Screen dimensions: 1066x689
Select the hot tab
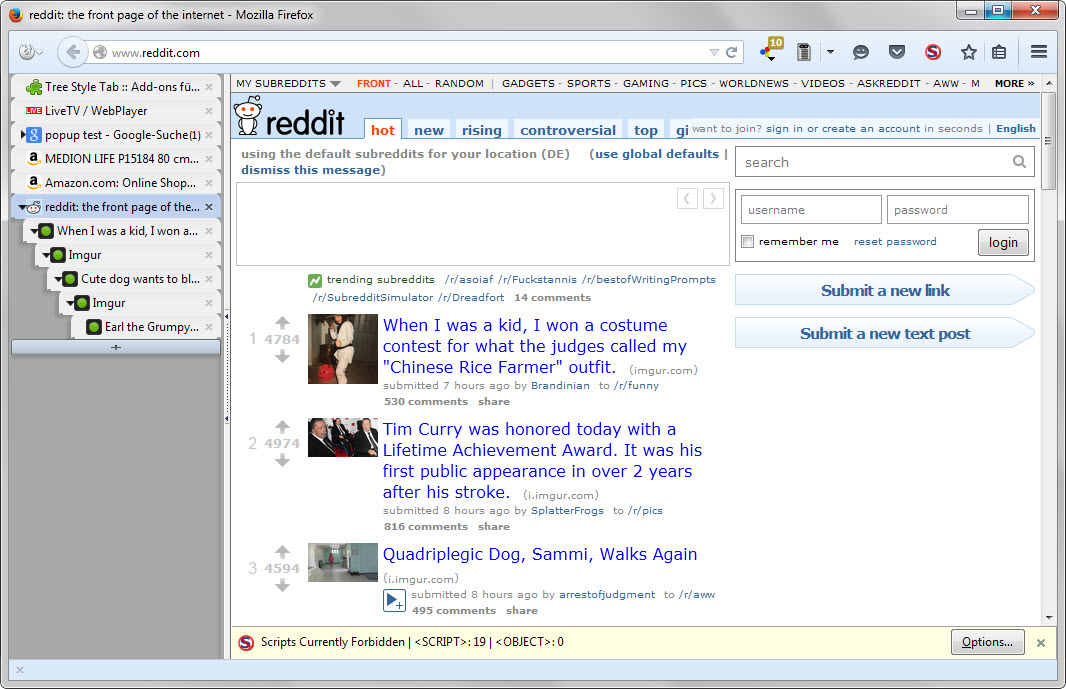tap(383, 130)
